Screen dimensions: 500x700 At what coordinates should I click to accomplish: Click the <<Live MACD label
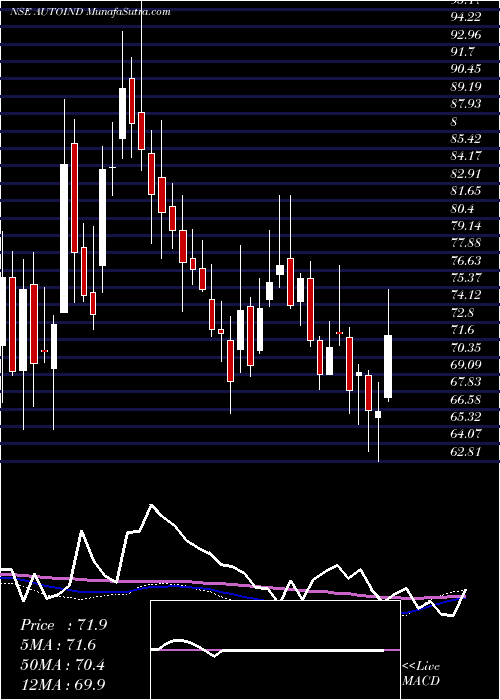(421, 674)
